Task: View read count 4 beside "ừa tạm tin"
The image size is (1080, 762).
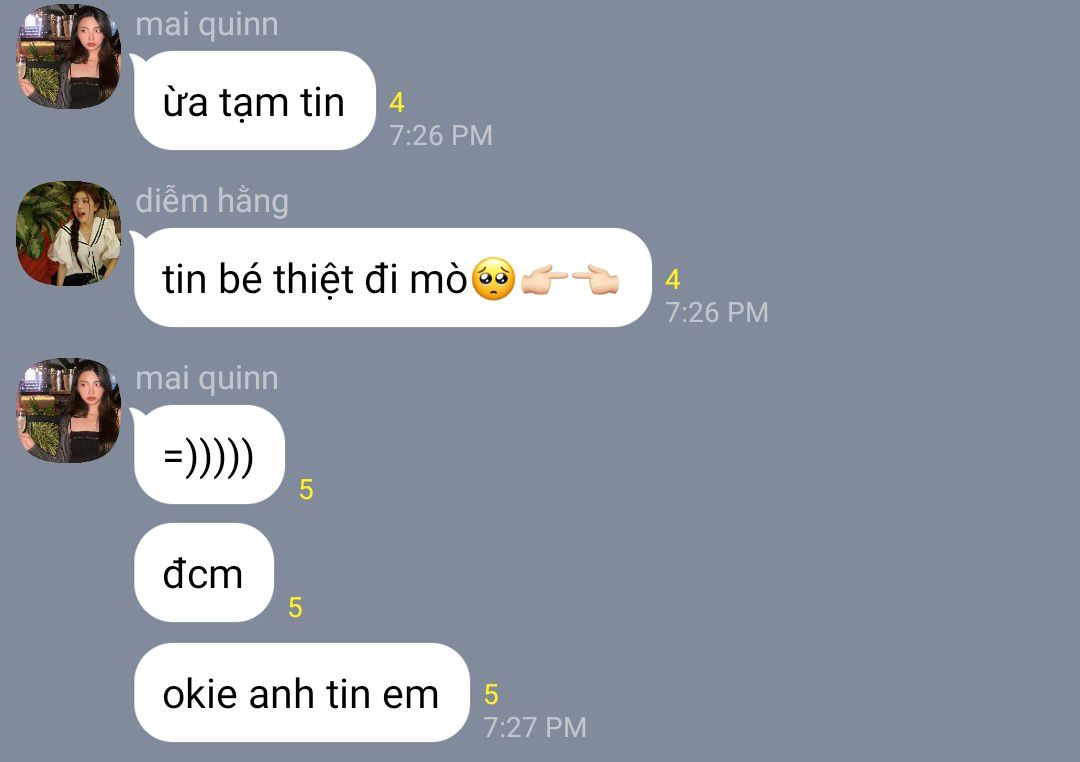Action: (397, 103)
